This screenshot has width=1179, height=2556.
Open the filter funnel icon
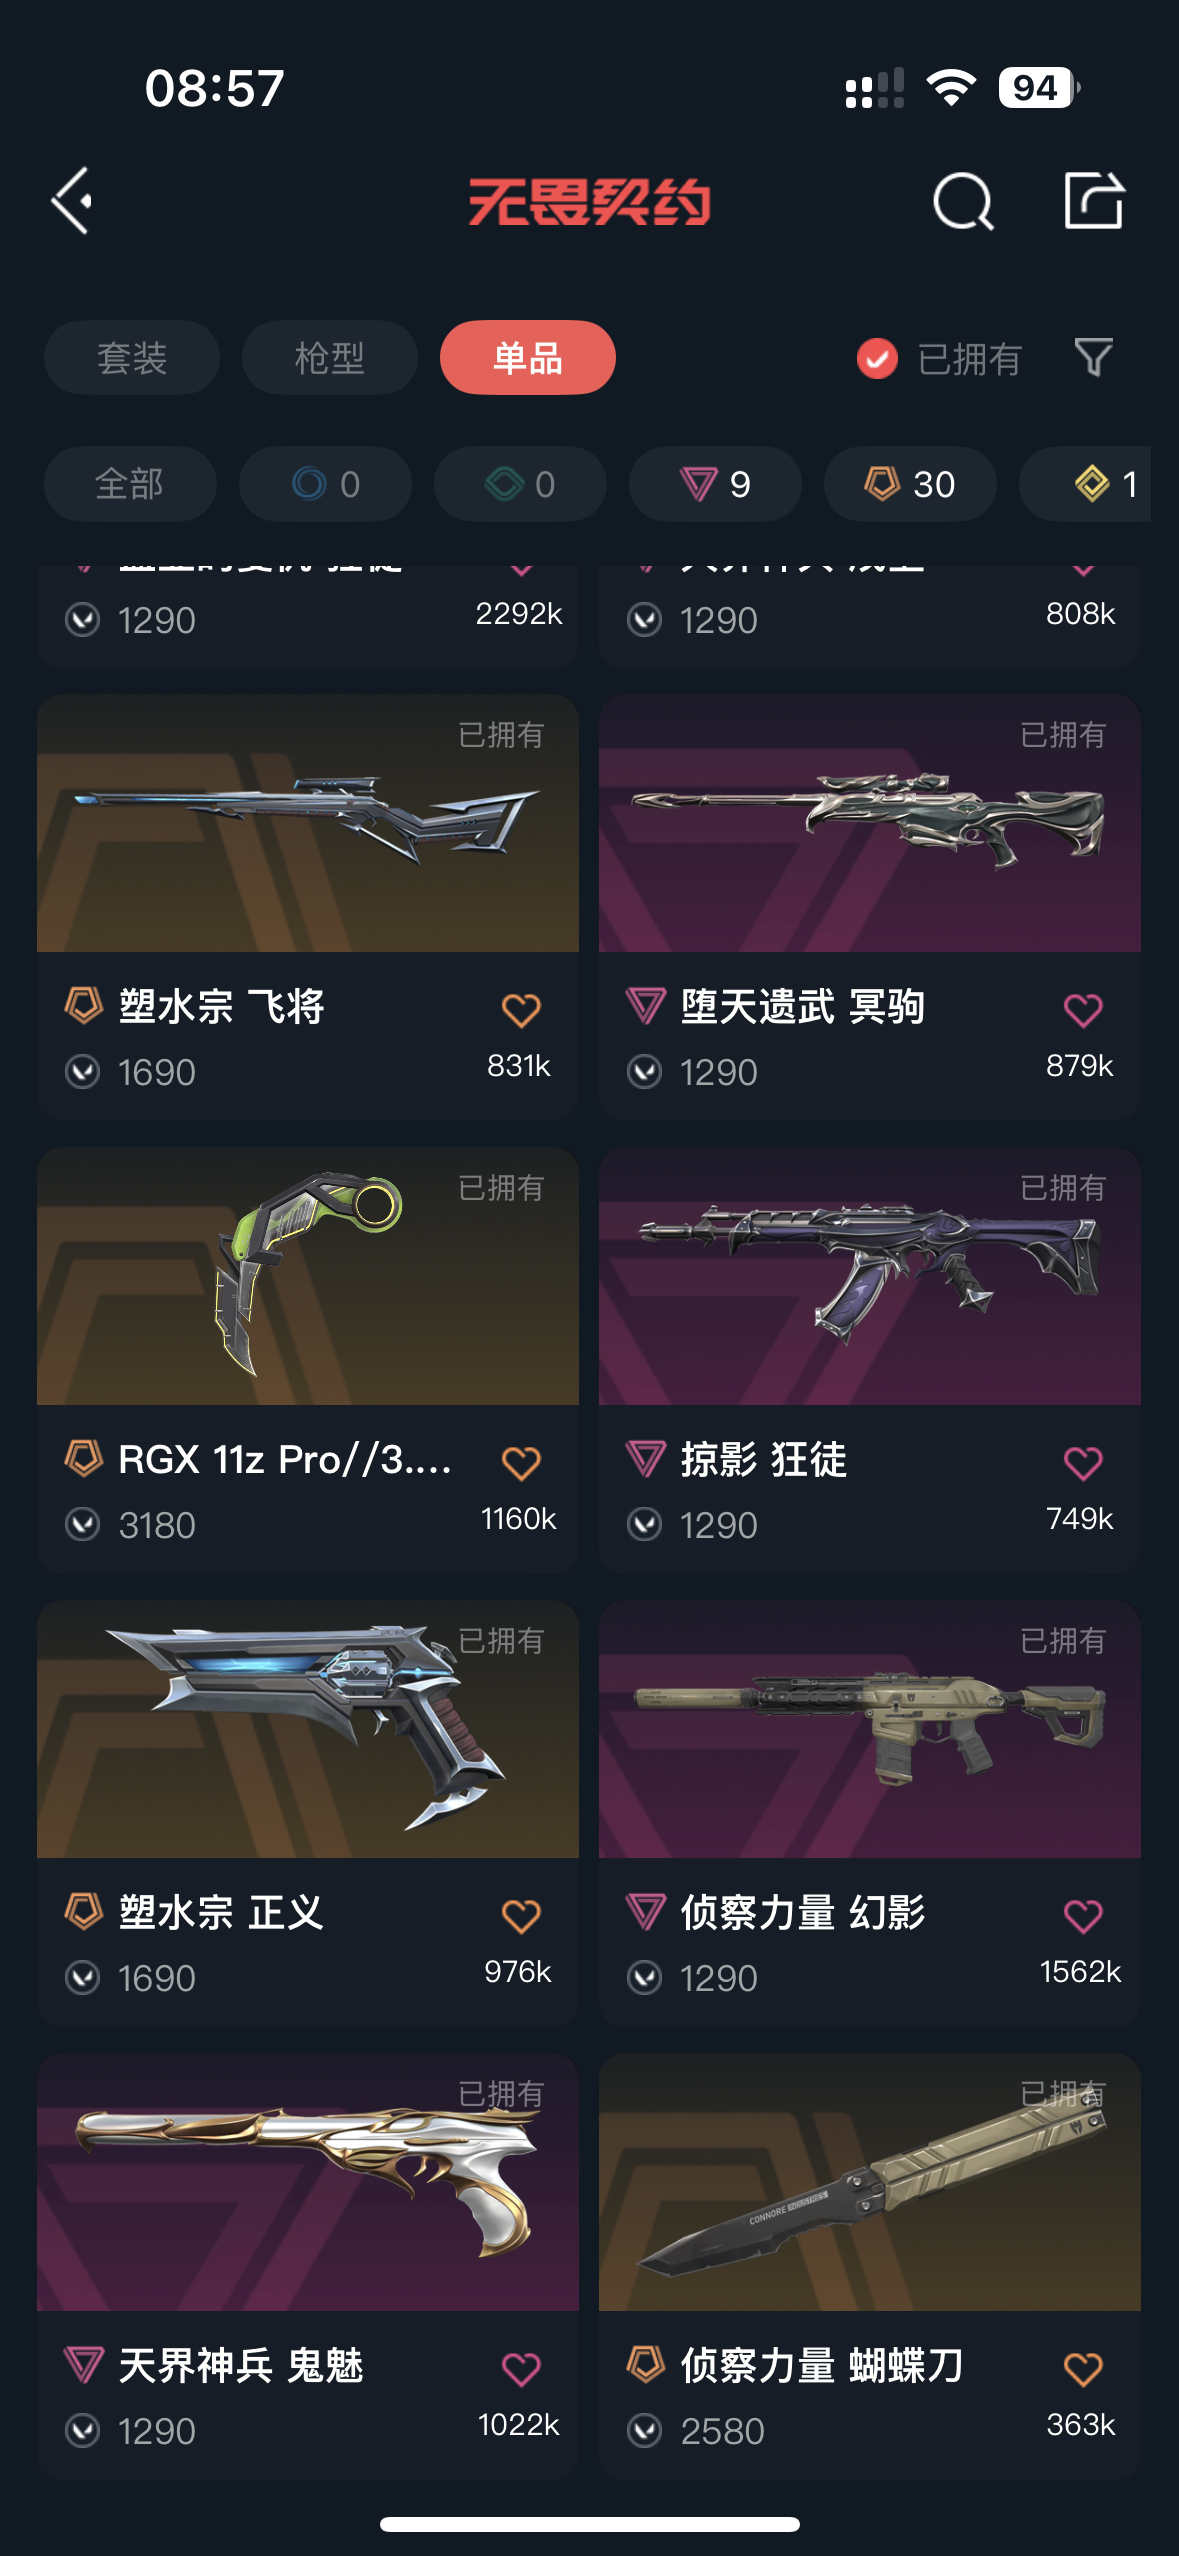1093,357
